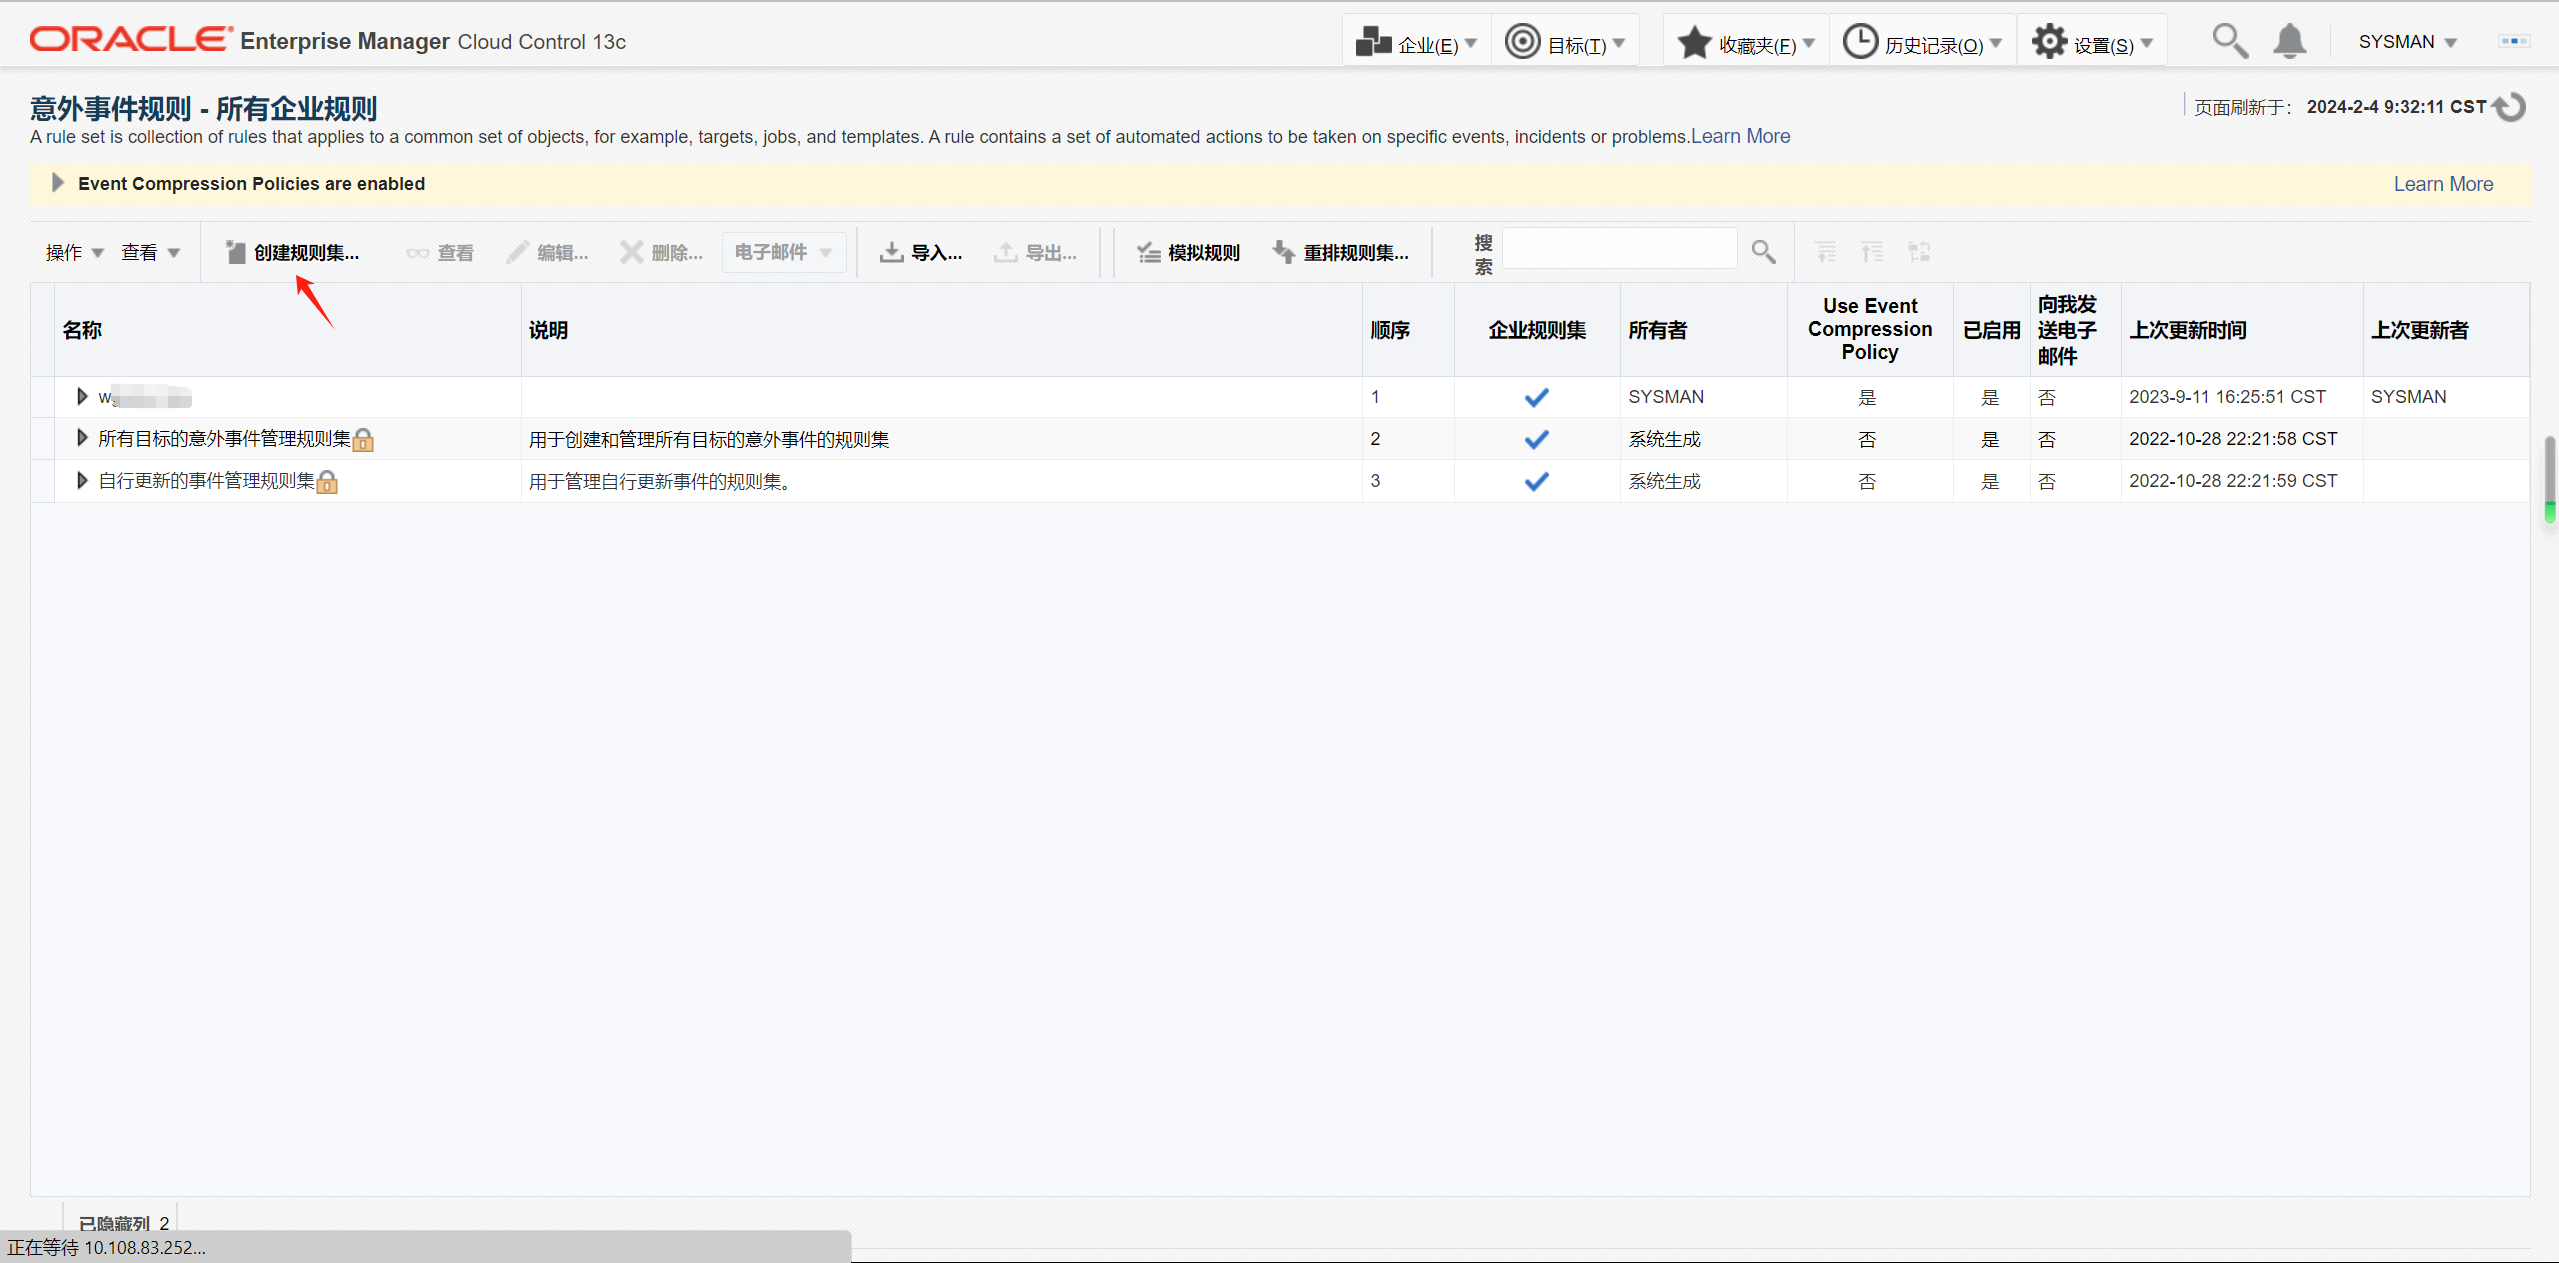Click enterprise rule set checkmark in row 3
2559x1263 pixels.
point(1536,482)
